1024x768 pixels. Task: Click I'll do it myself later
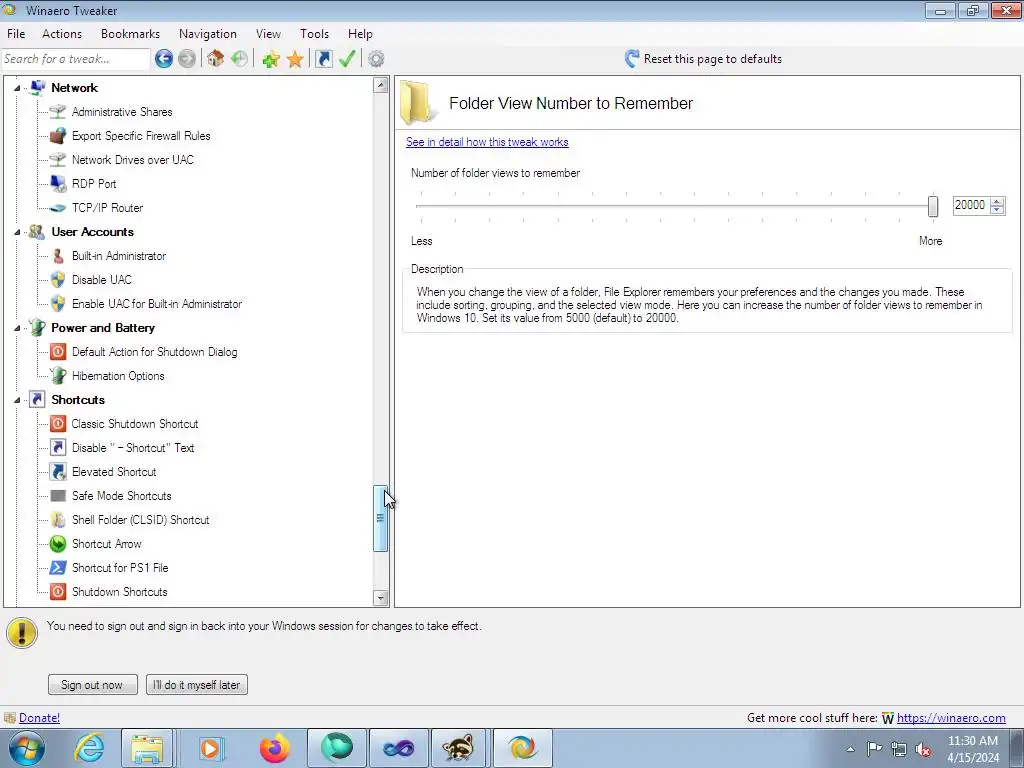[x=197, y=684]
